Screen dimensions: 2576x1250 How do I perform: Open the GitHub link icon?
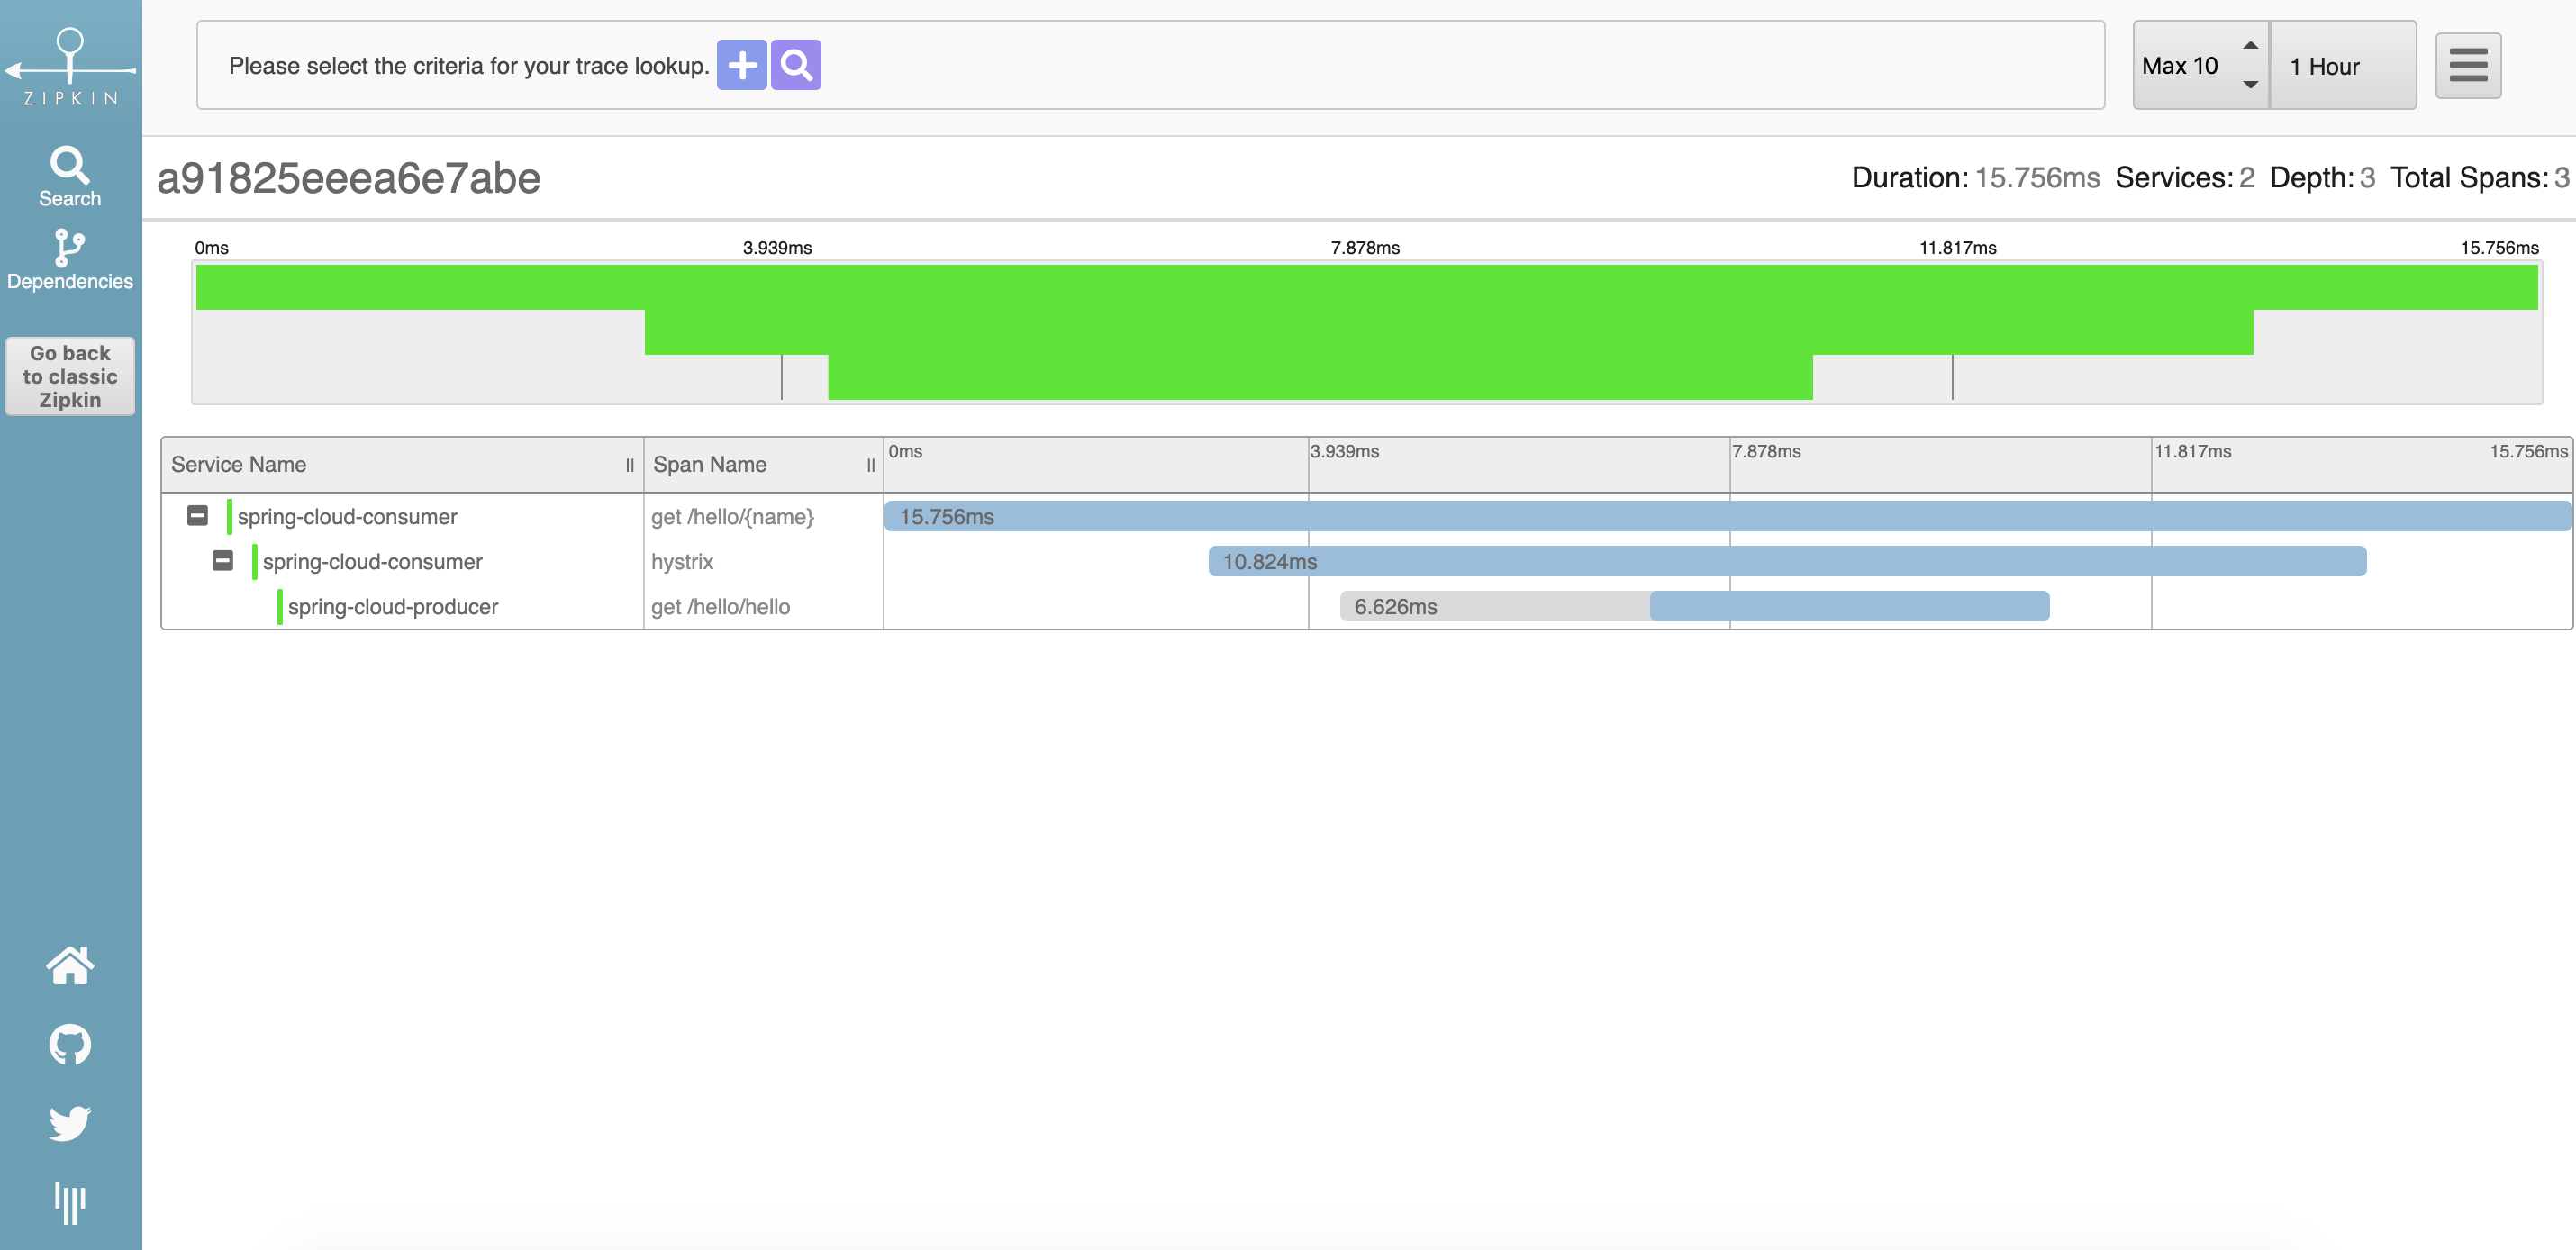70,1044
